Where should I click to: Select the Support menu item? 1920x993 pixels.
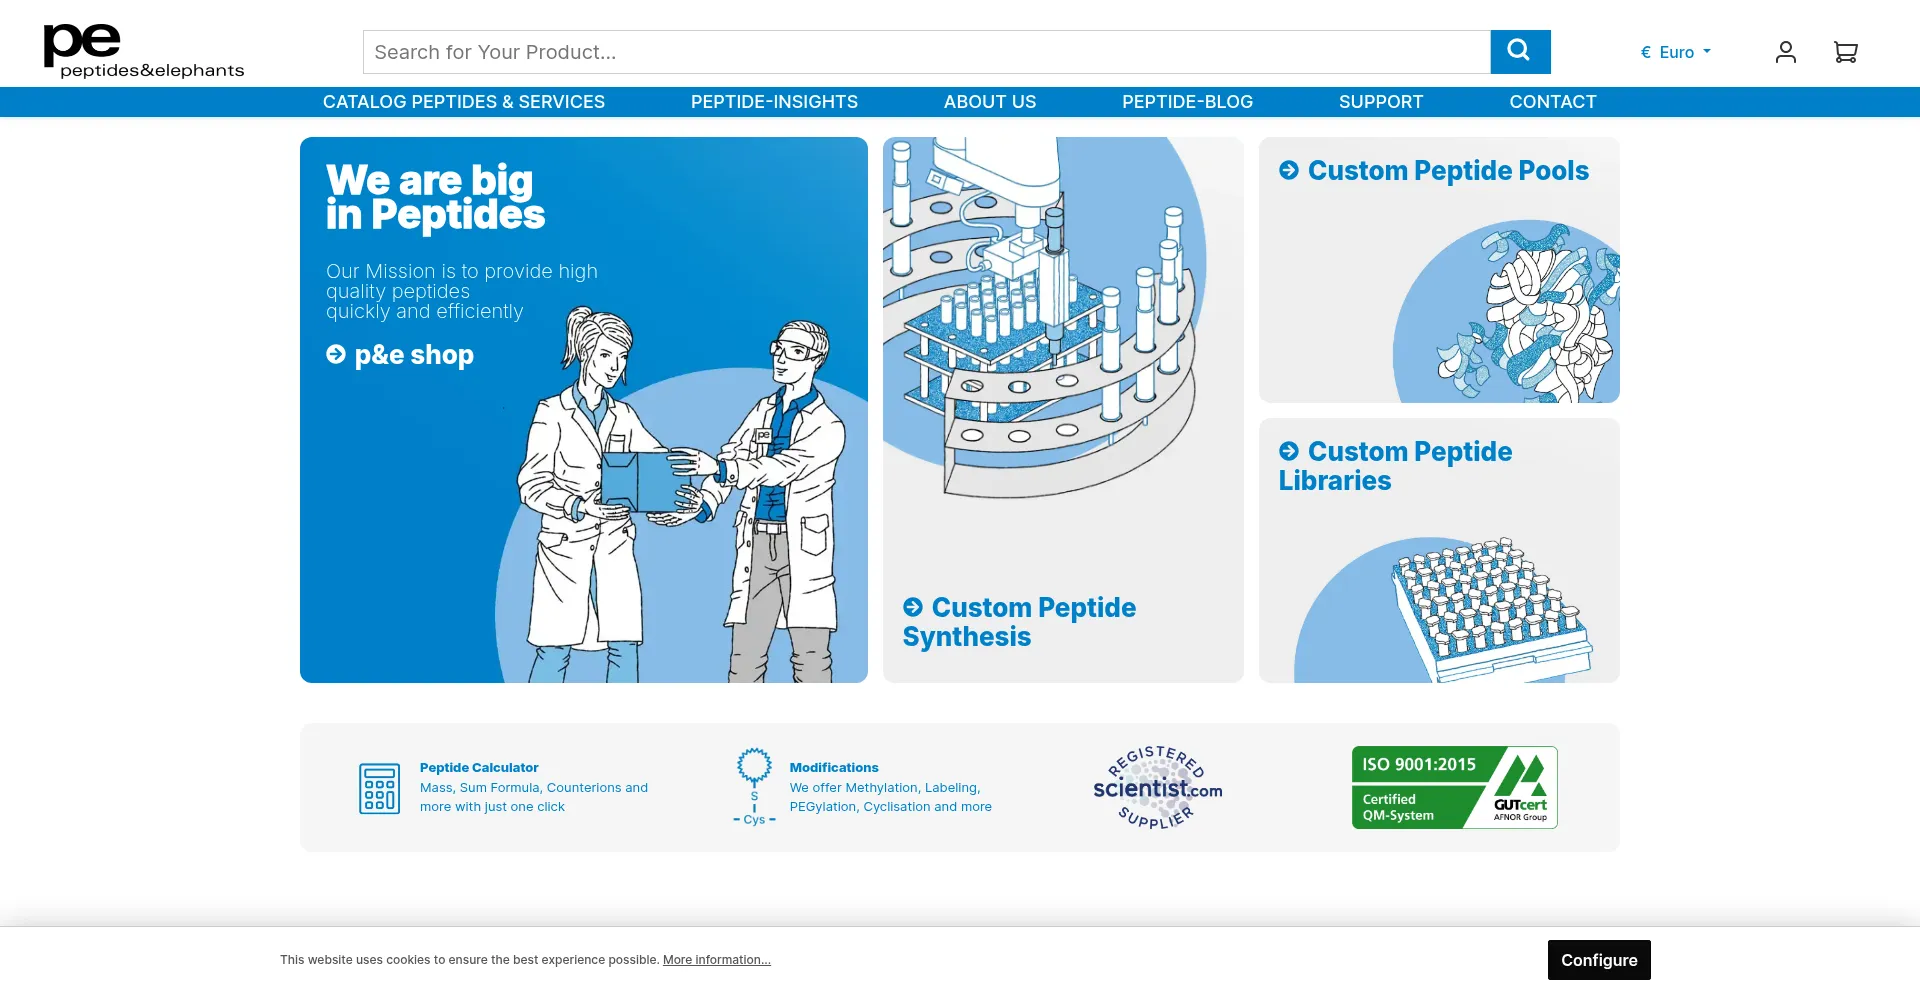[x=1380, y=102]
